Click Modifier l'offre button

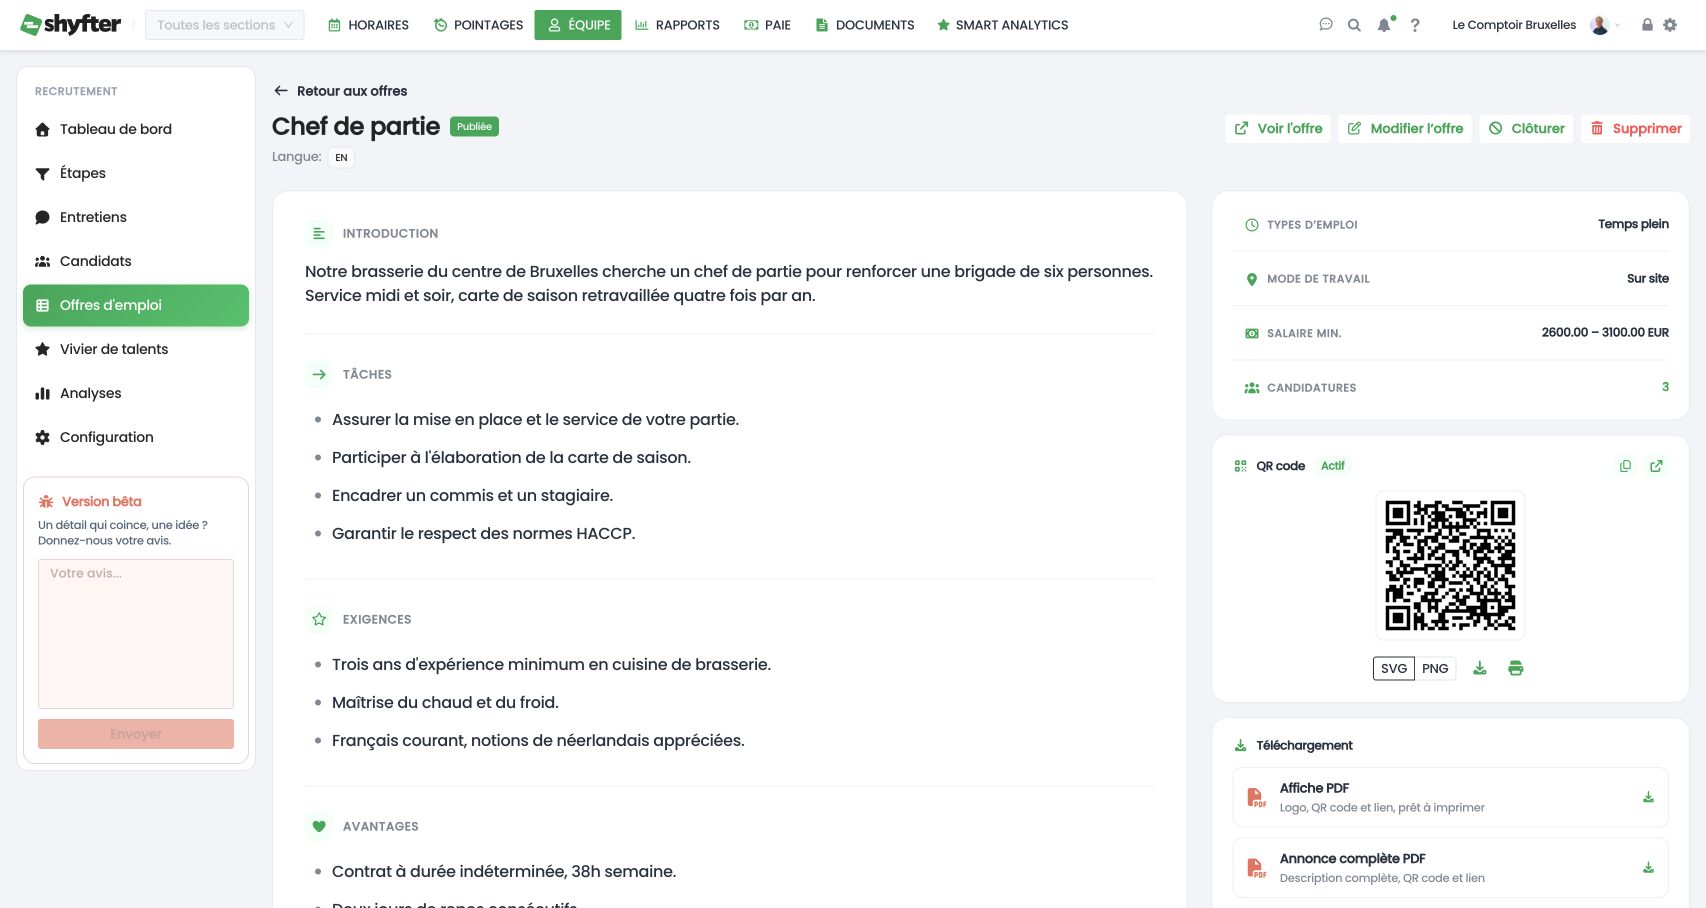[x=1405, y=128]
